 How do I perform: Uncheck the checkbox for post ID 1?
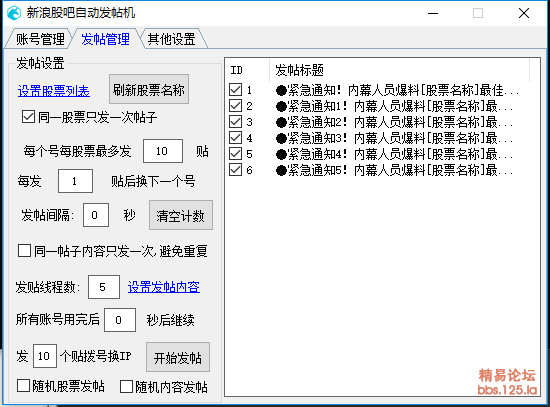point(235,89)
